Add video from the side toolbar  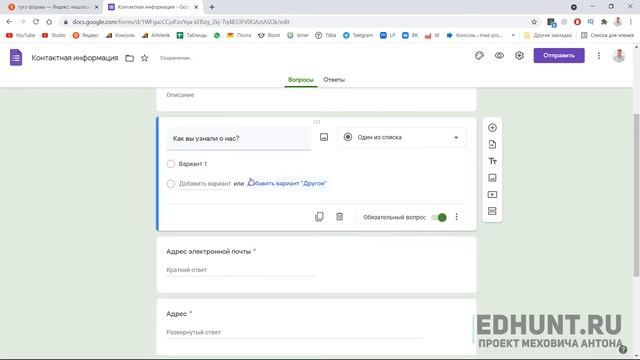492,195
